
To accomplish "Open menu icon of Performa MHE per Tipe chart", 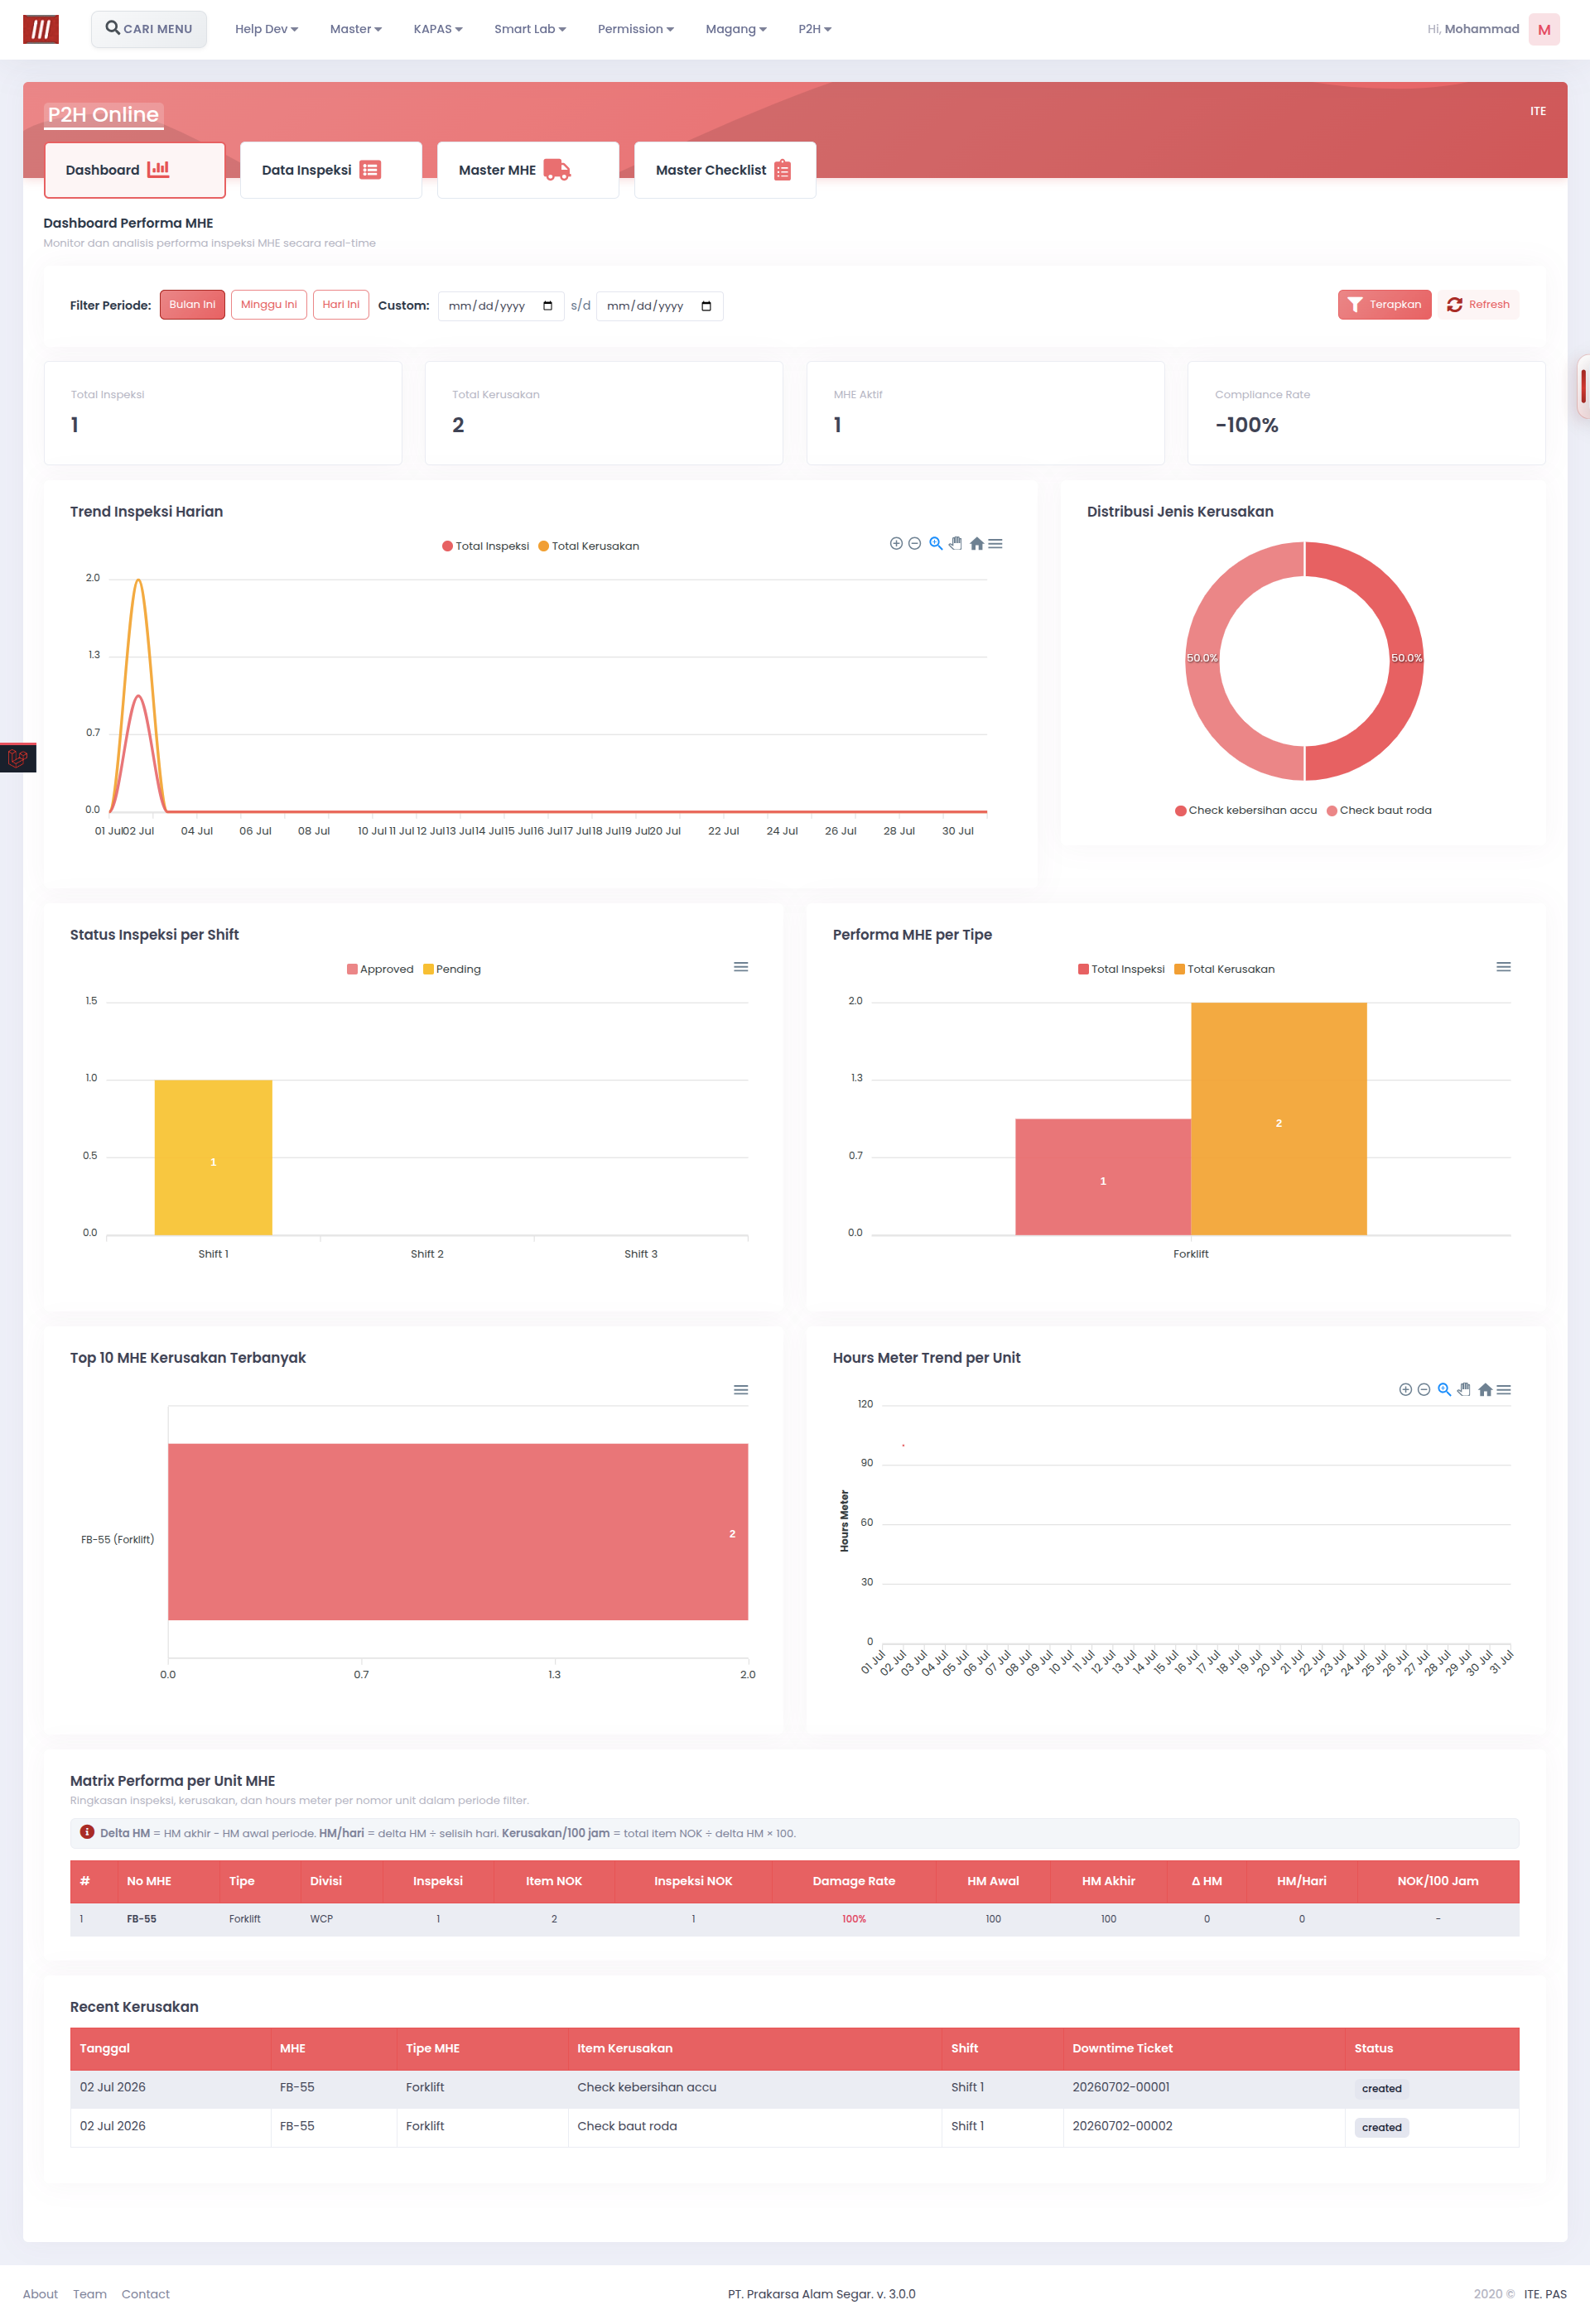I will coord(1503,967).
